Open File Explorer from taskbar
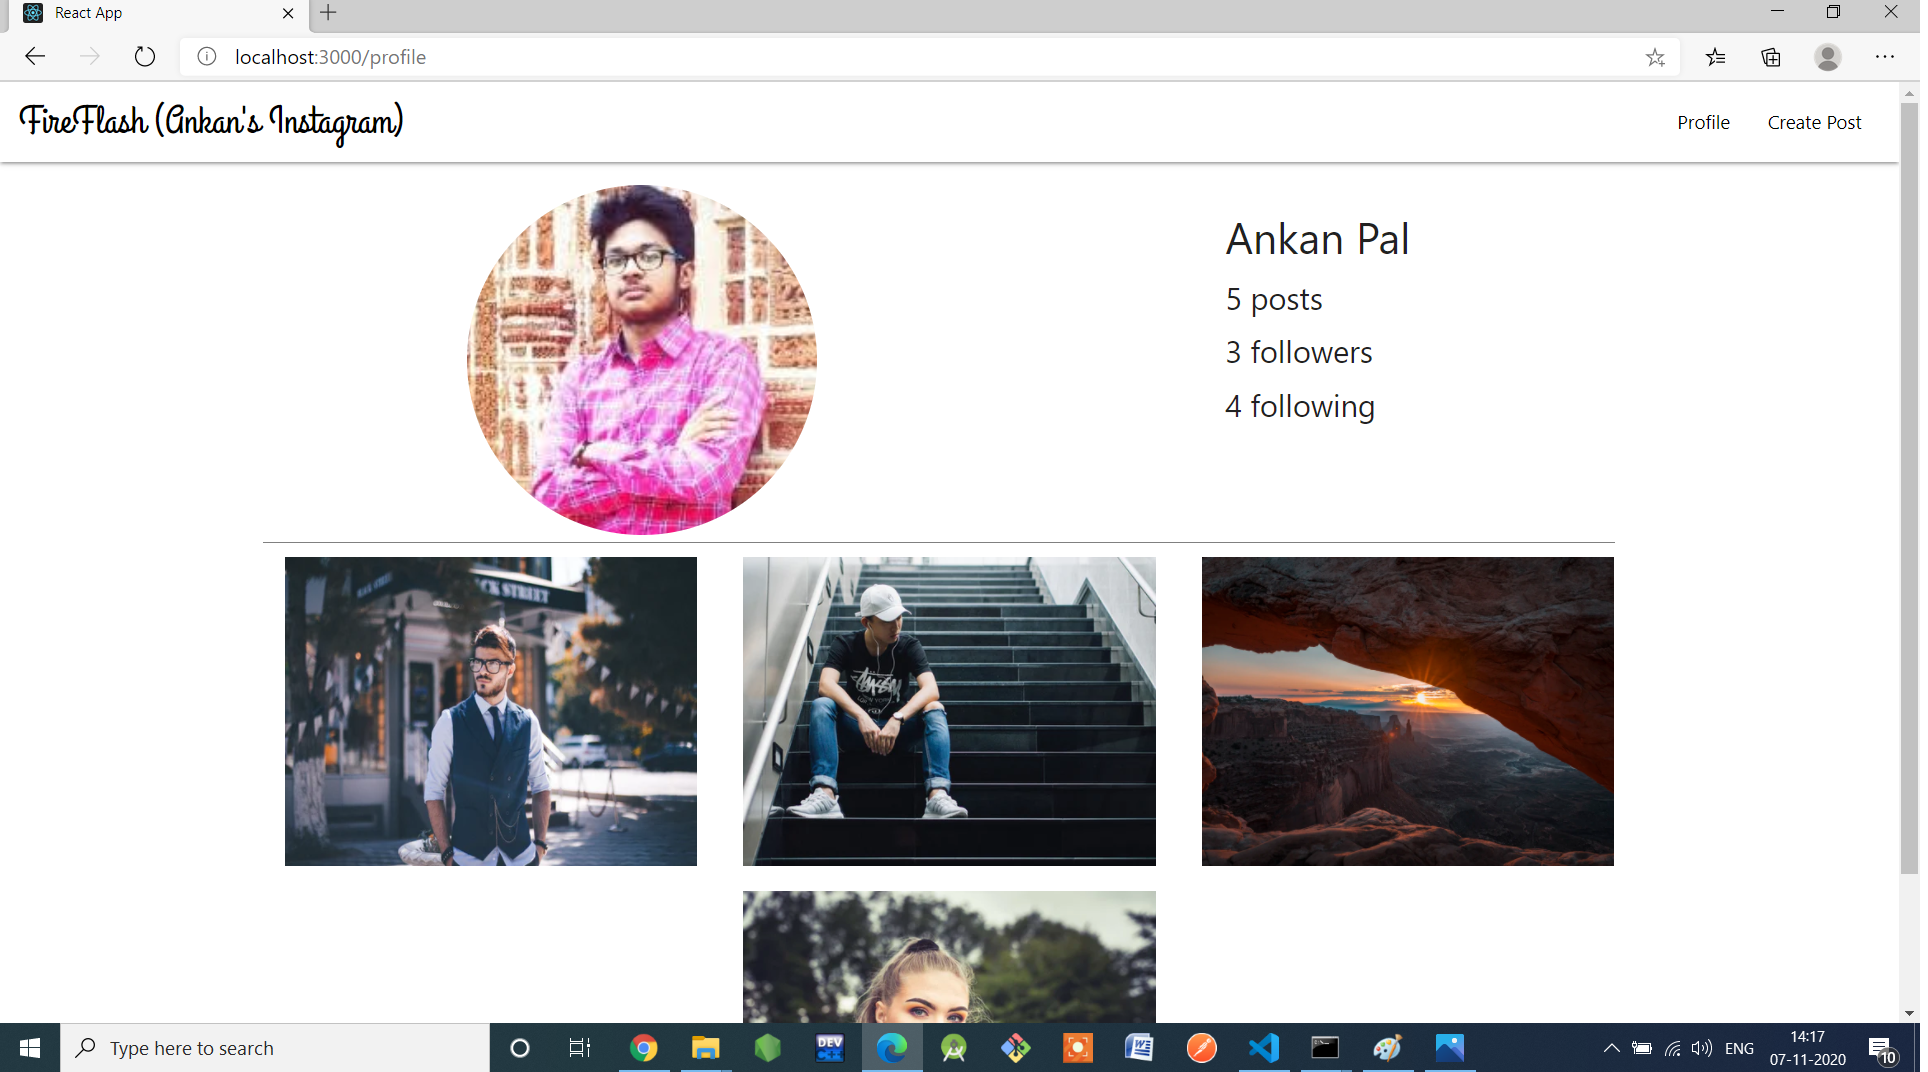This screenshot has width=1928, height=1072. coord(706,1048)
